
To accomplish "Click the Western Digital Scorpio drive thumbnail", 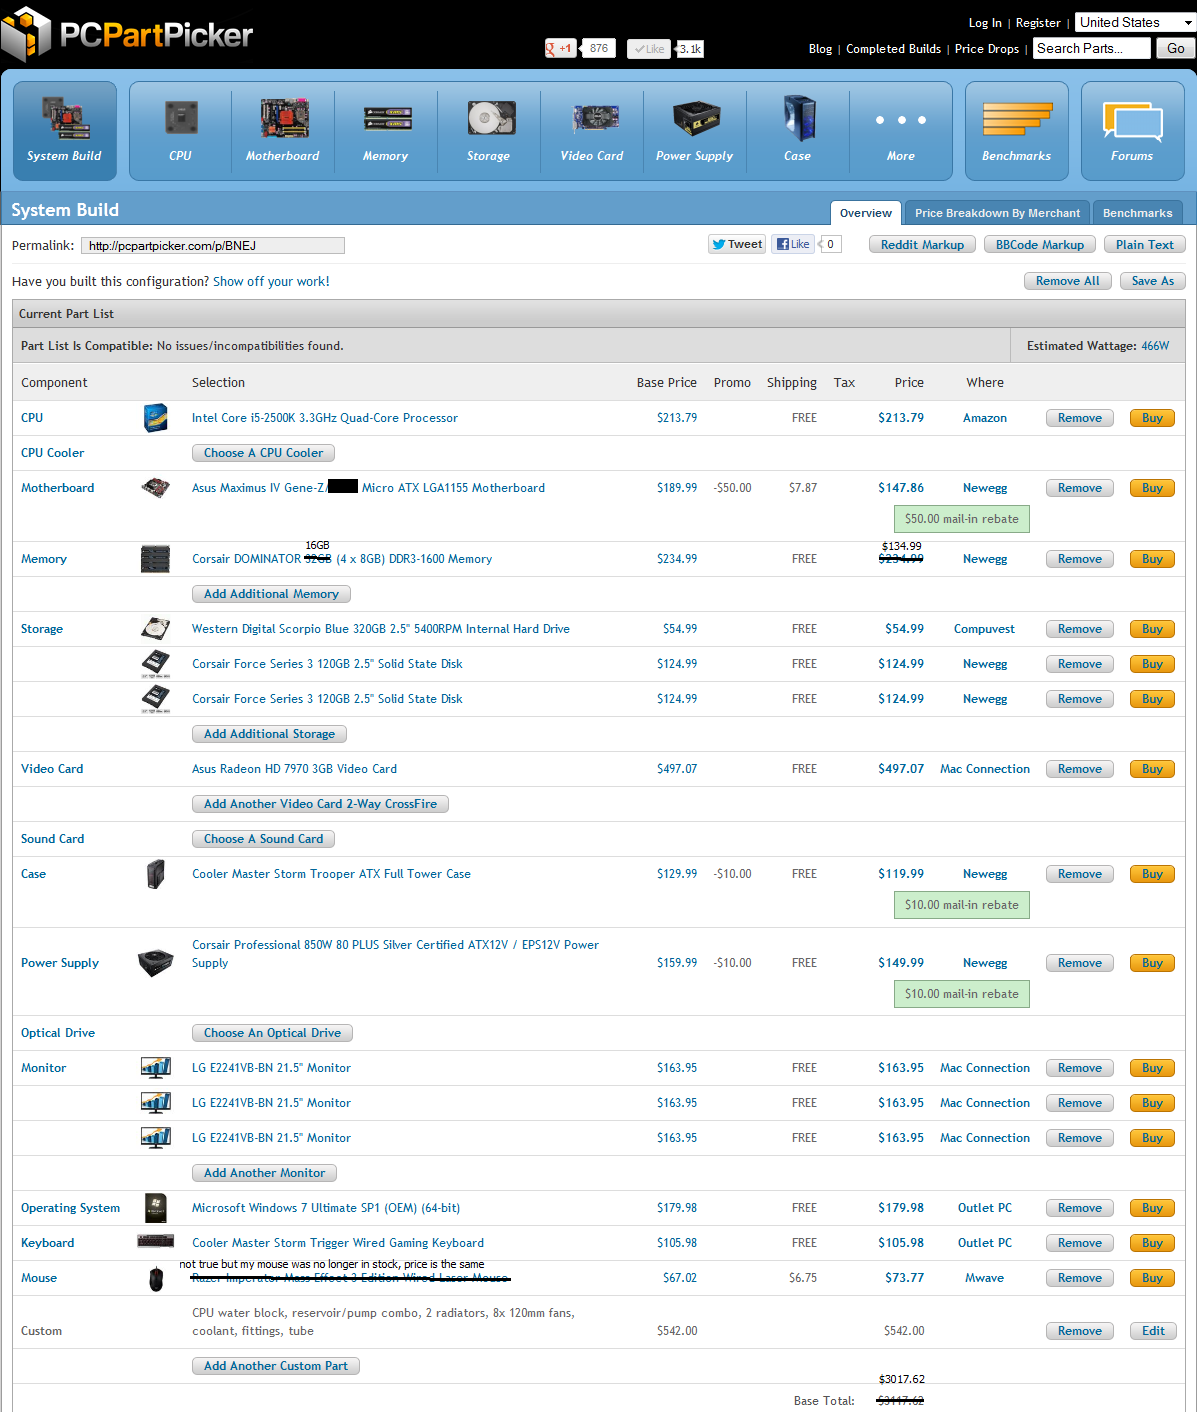I will [x=155, y=629].
